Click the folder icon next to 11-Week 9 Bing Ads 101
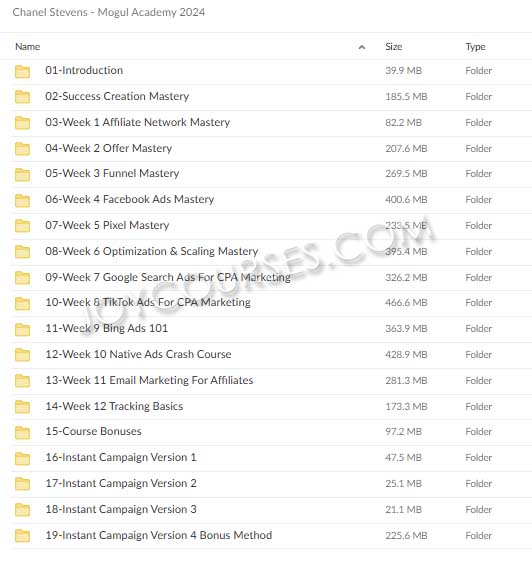532x572 pixels. [x=22, y=329]
